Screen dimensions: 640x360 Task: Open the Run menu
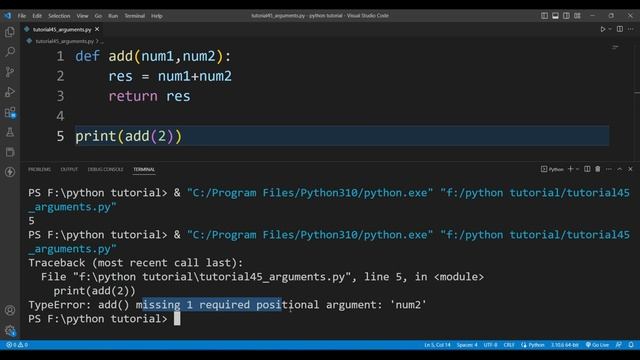[x=113, y=16]
